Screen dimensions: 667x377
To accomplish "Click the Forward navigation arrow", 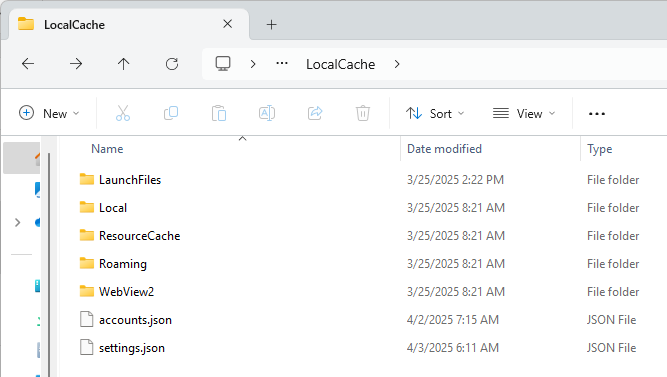I will point(76,64).
